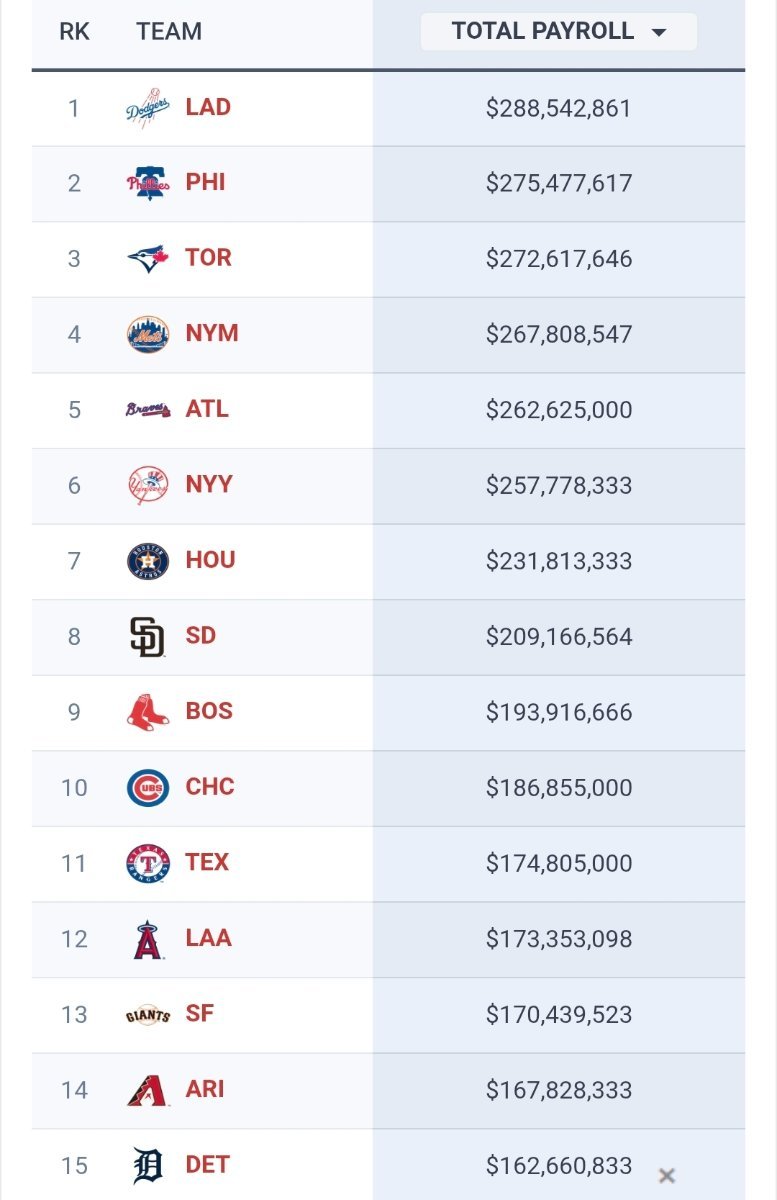Click the Phillies team logo
The image size is (777, 1200).
click(x=147, y=184)
